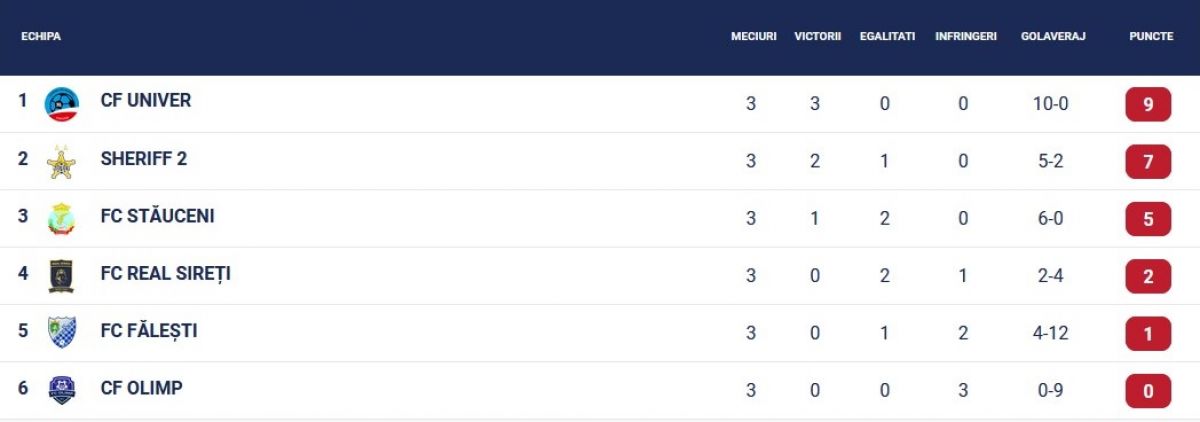
Task: Select the MECIURI column header
Action: pyautogui.click(x=754, y=36)
